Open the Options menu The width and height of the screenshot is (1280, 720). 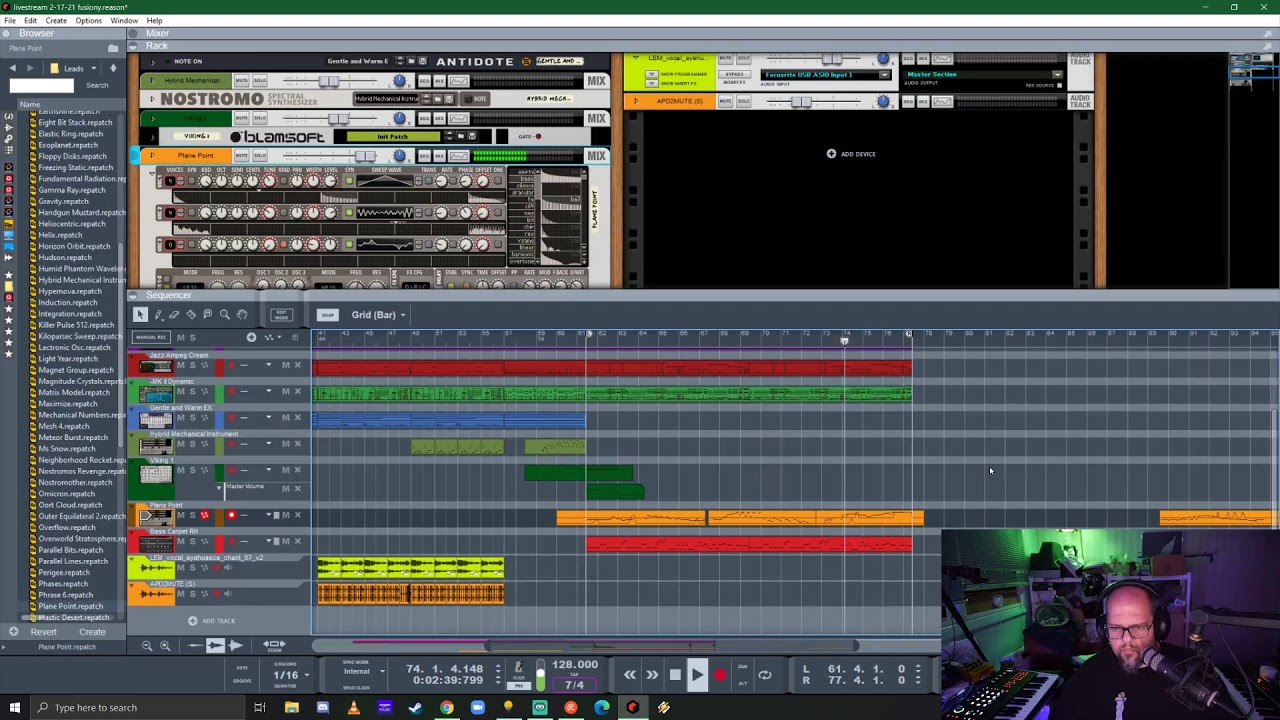coord(88,20)
